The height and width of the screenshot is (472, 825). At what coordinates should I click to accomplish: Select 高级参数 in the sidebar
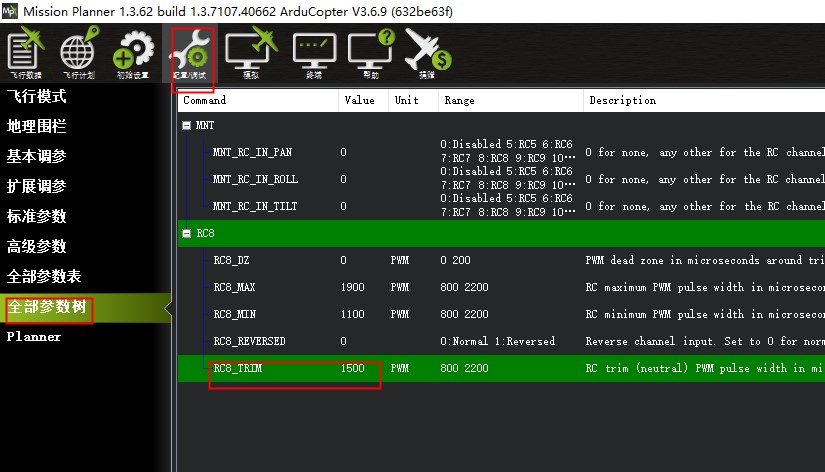click(x=36, y=246)
